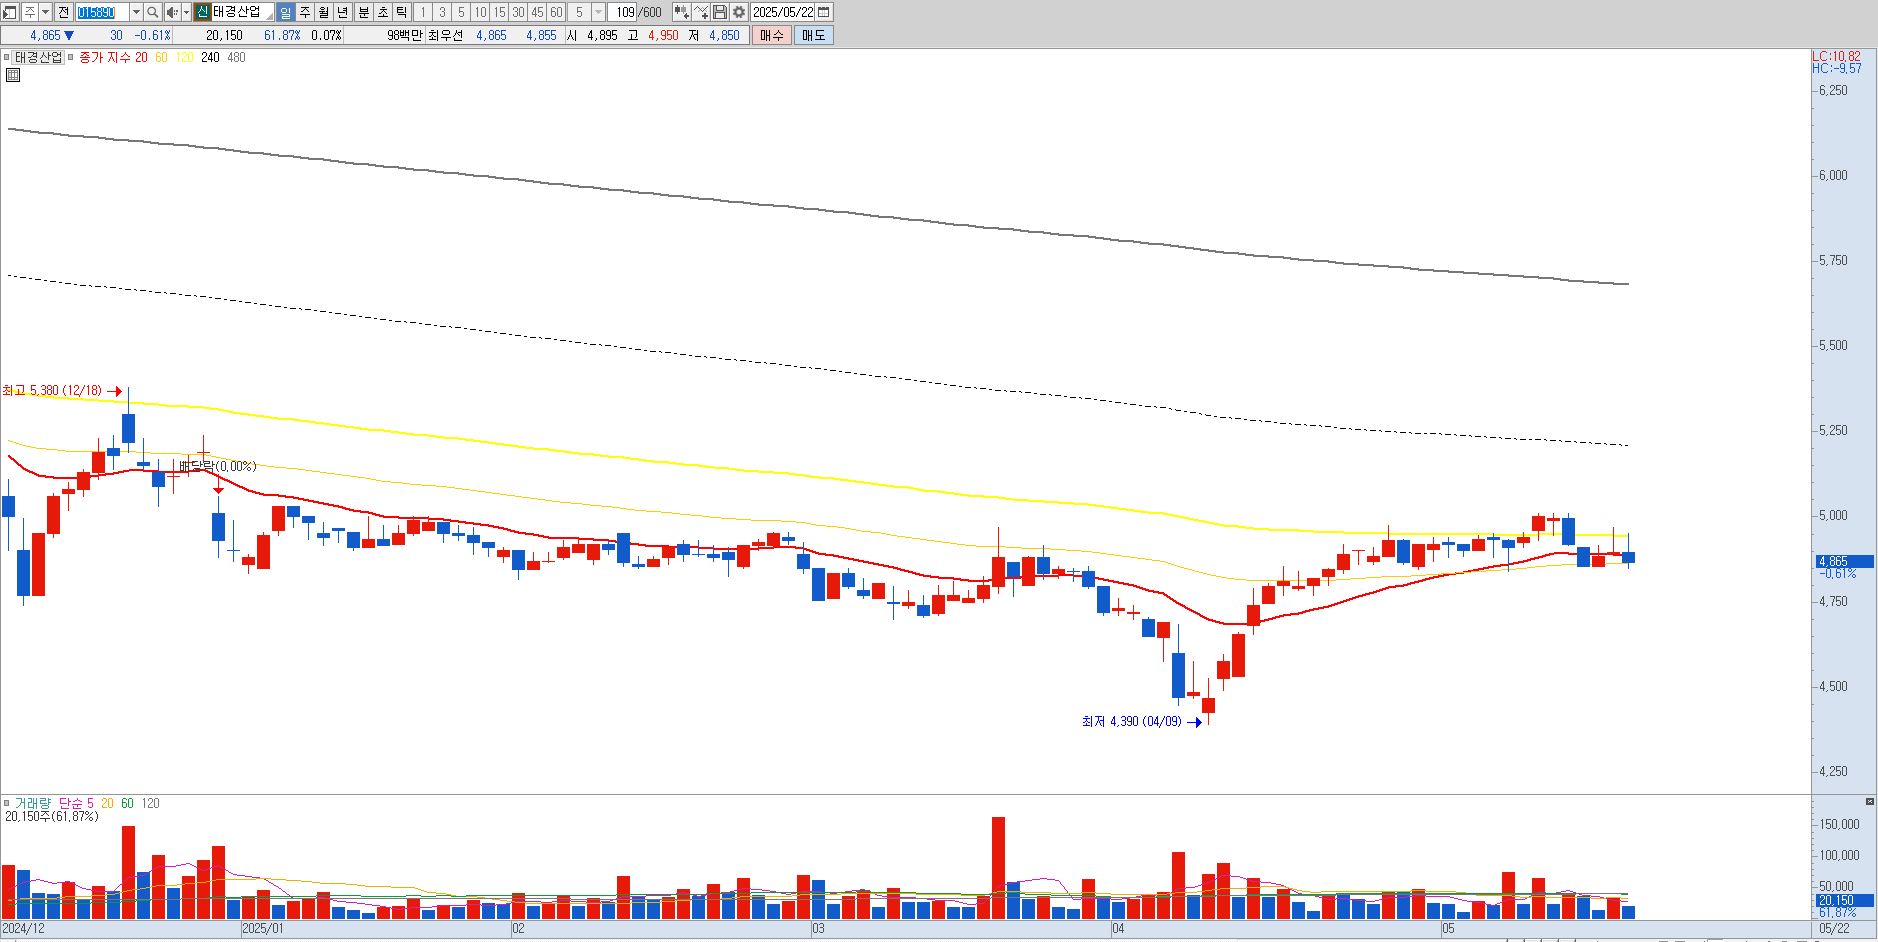Click the 매도 sell button
1878x942 pixels.
tap(814, 35)
